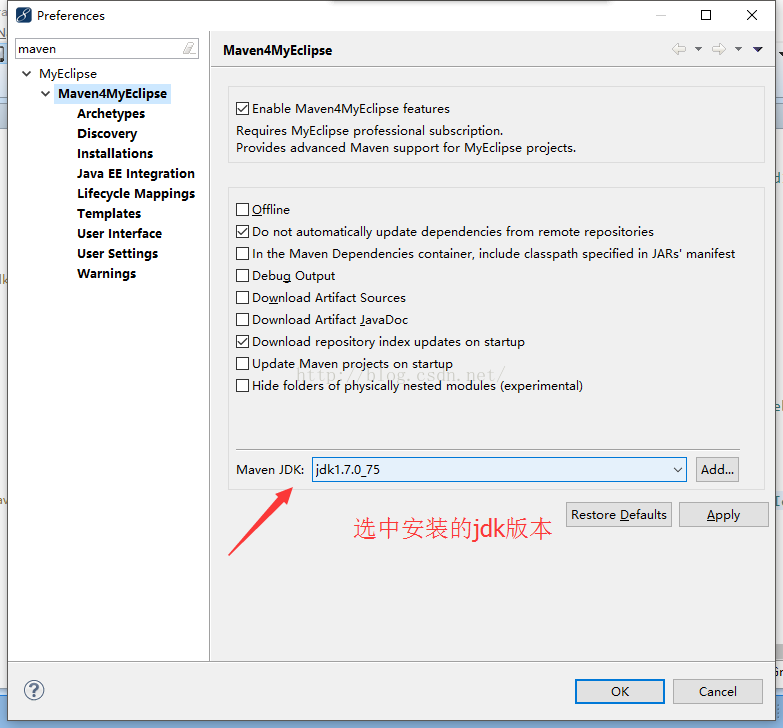This screenshot has width=783, height=728.
Task: Enable the Offline checkbox
Action: pos(242,209)
